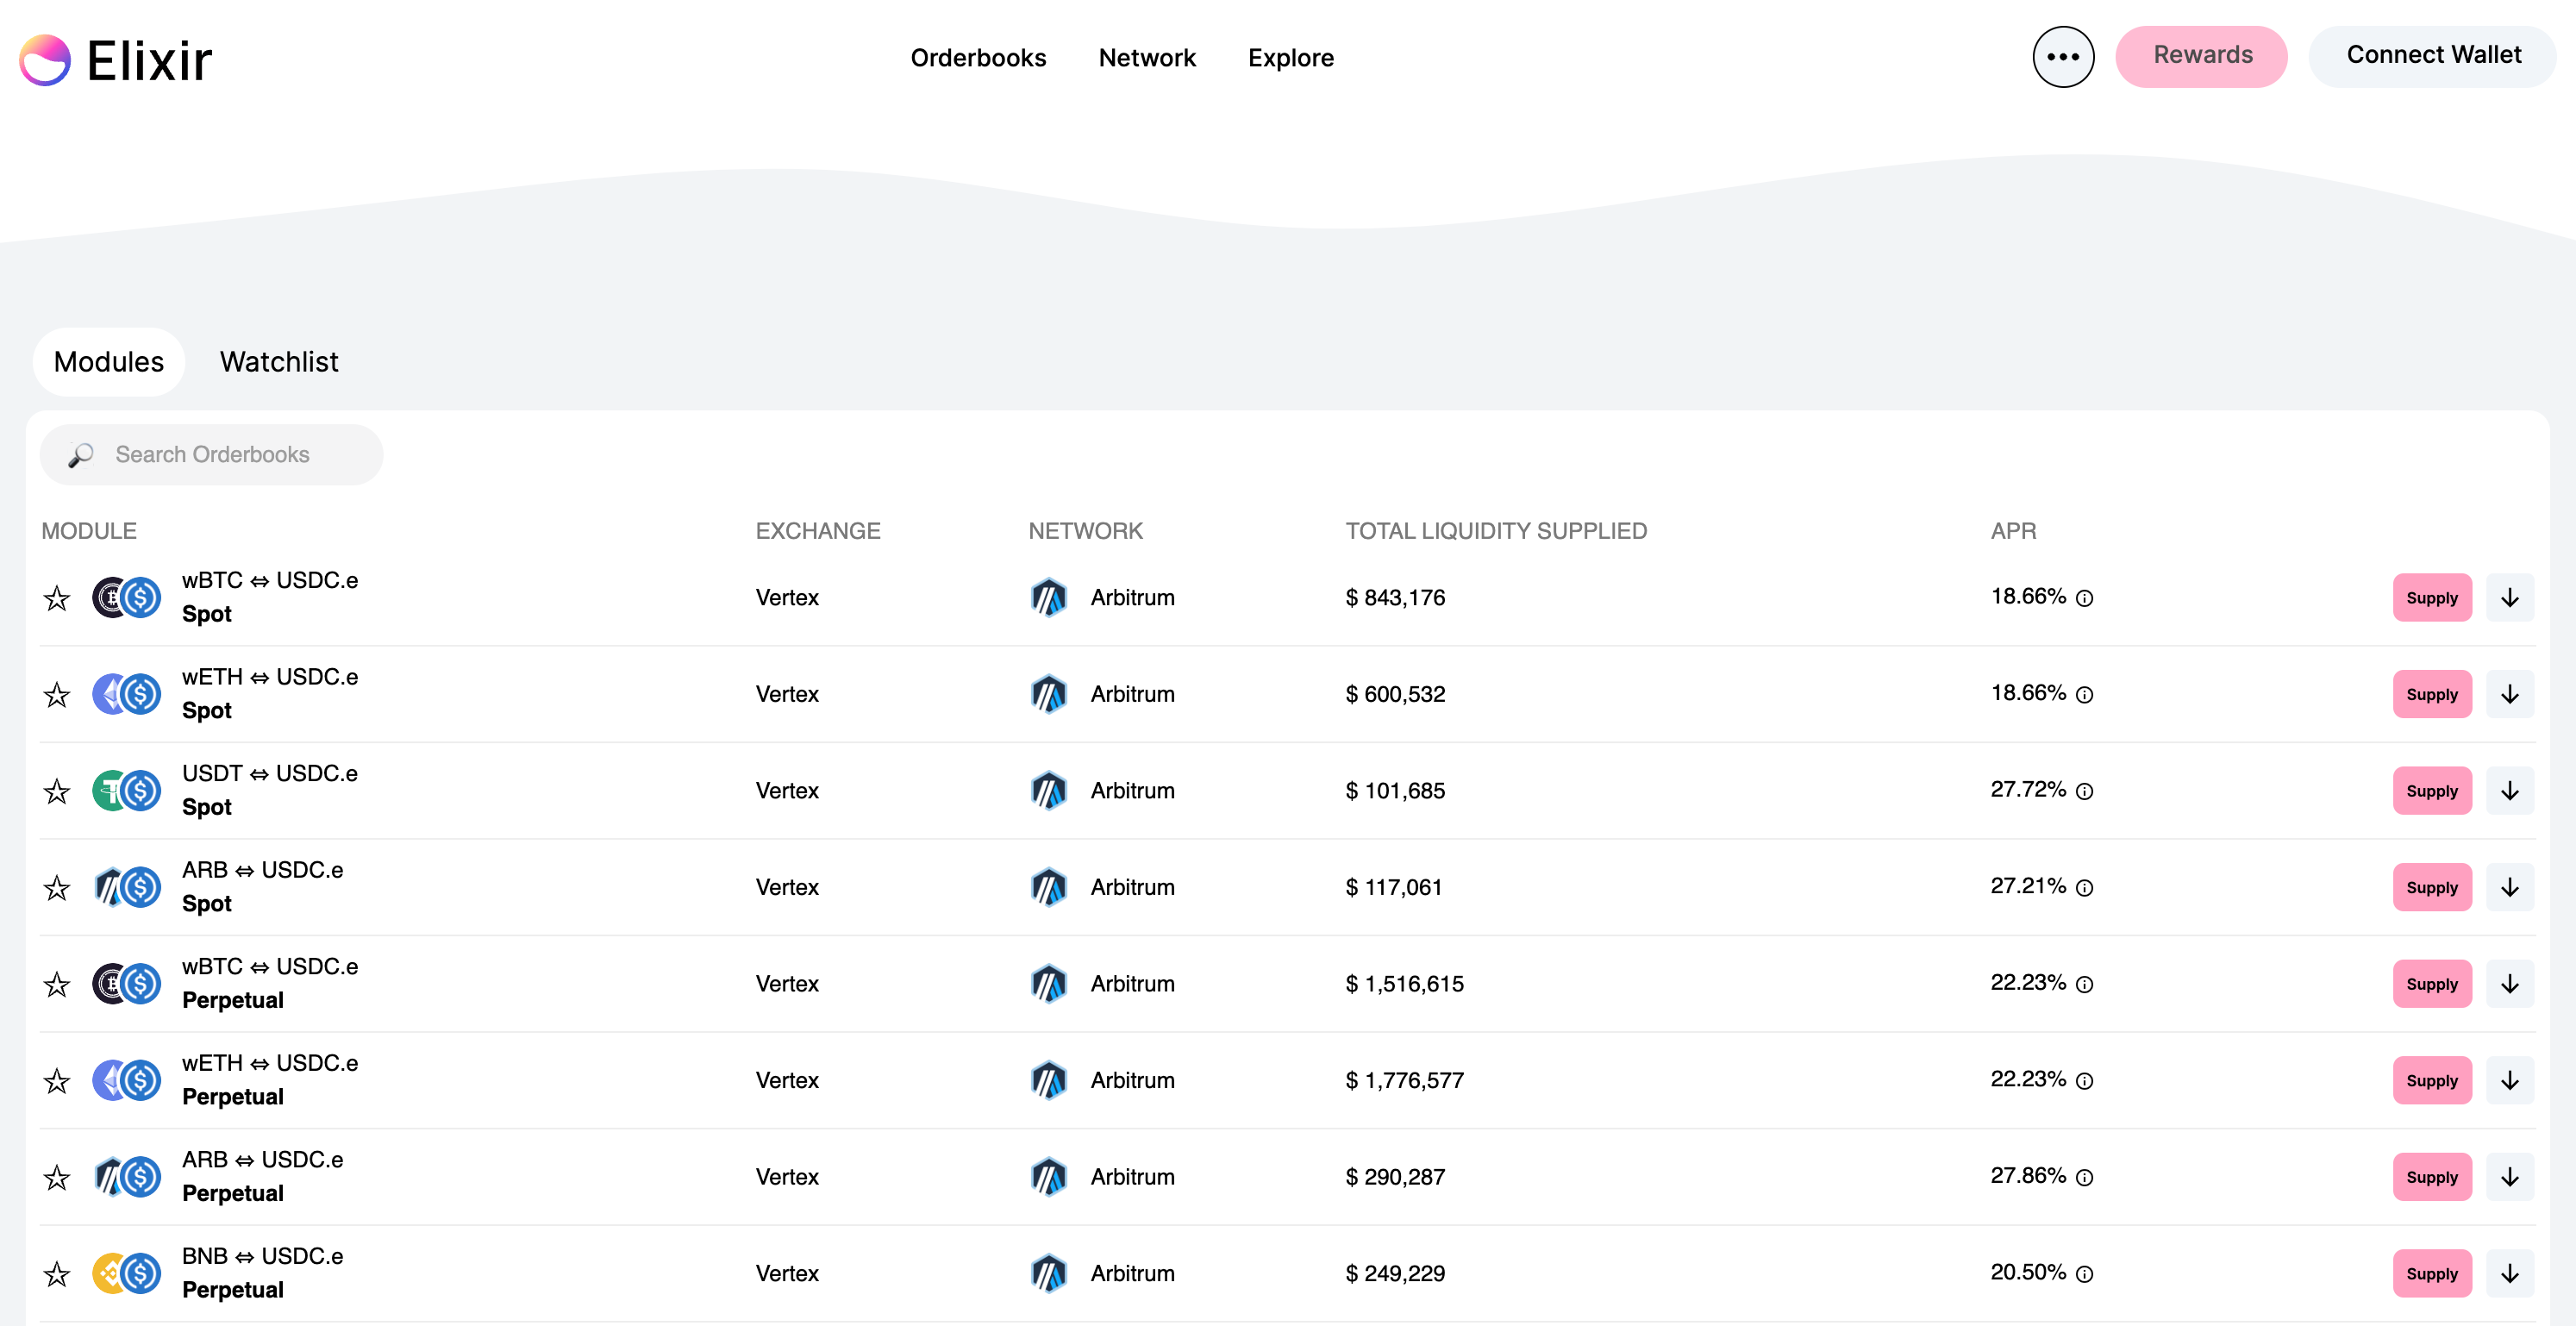Click APR info icon for wBTC Spot
This screenshot has height=1326, width=2576.
[2084, 599]
